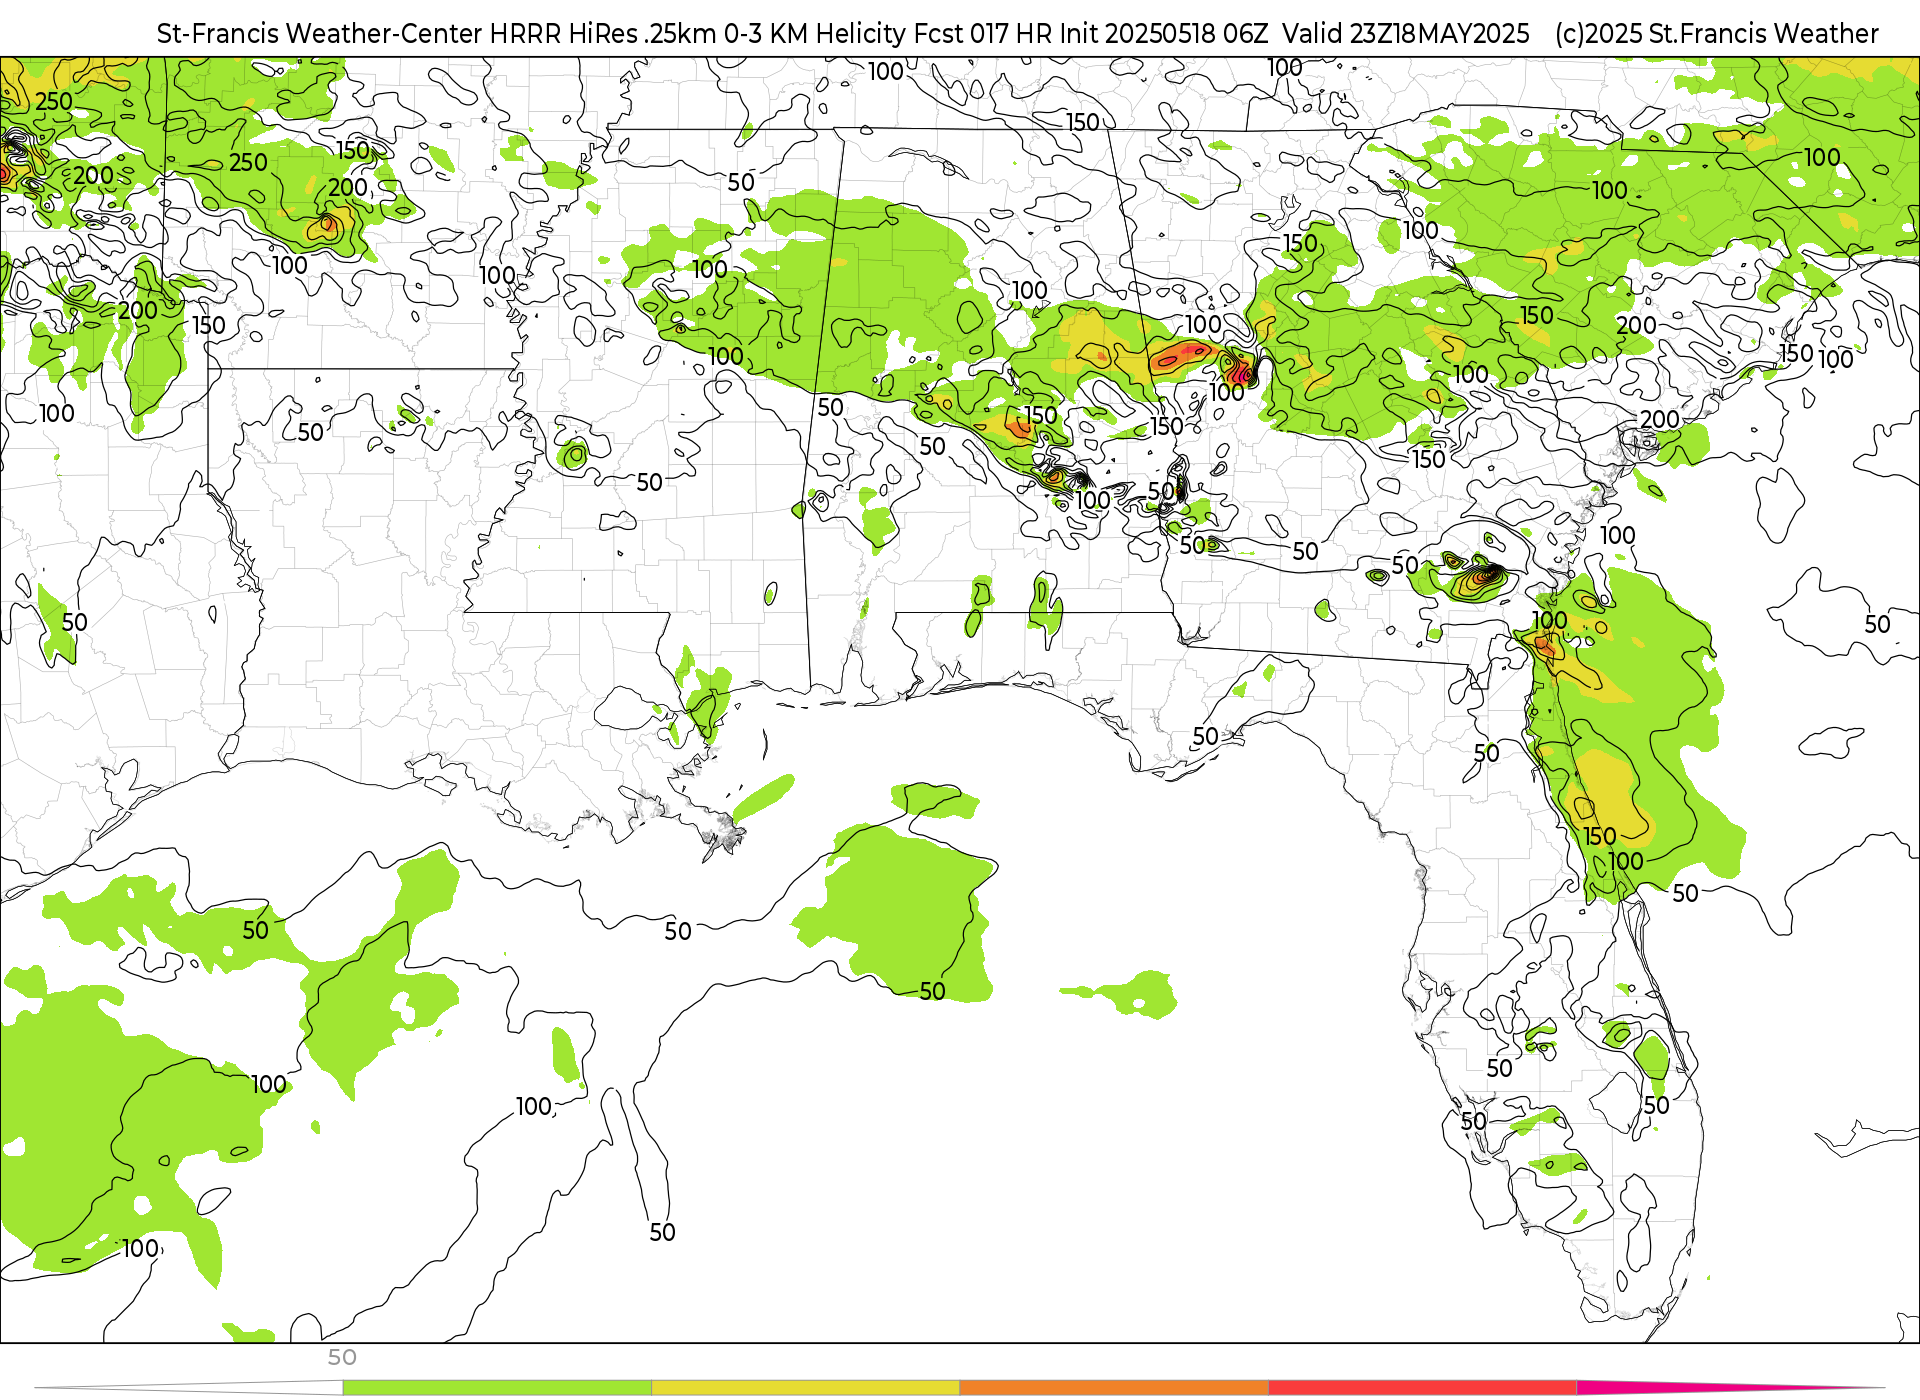Click the orange segment of the color legend
Image resolution: width=1920 pixels, height=1400 pixels.
point(1114,1387)
